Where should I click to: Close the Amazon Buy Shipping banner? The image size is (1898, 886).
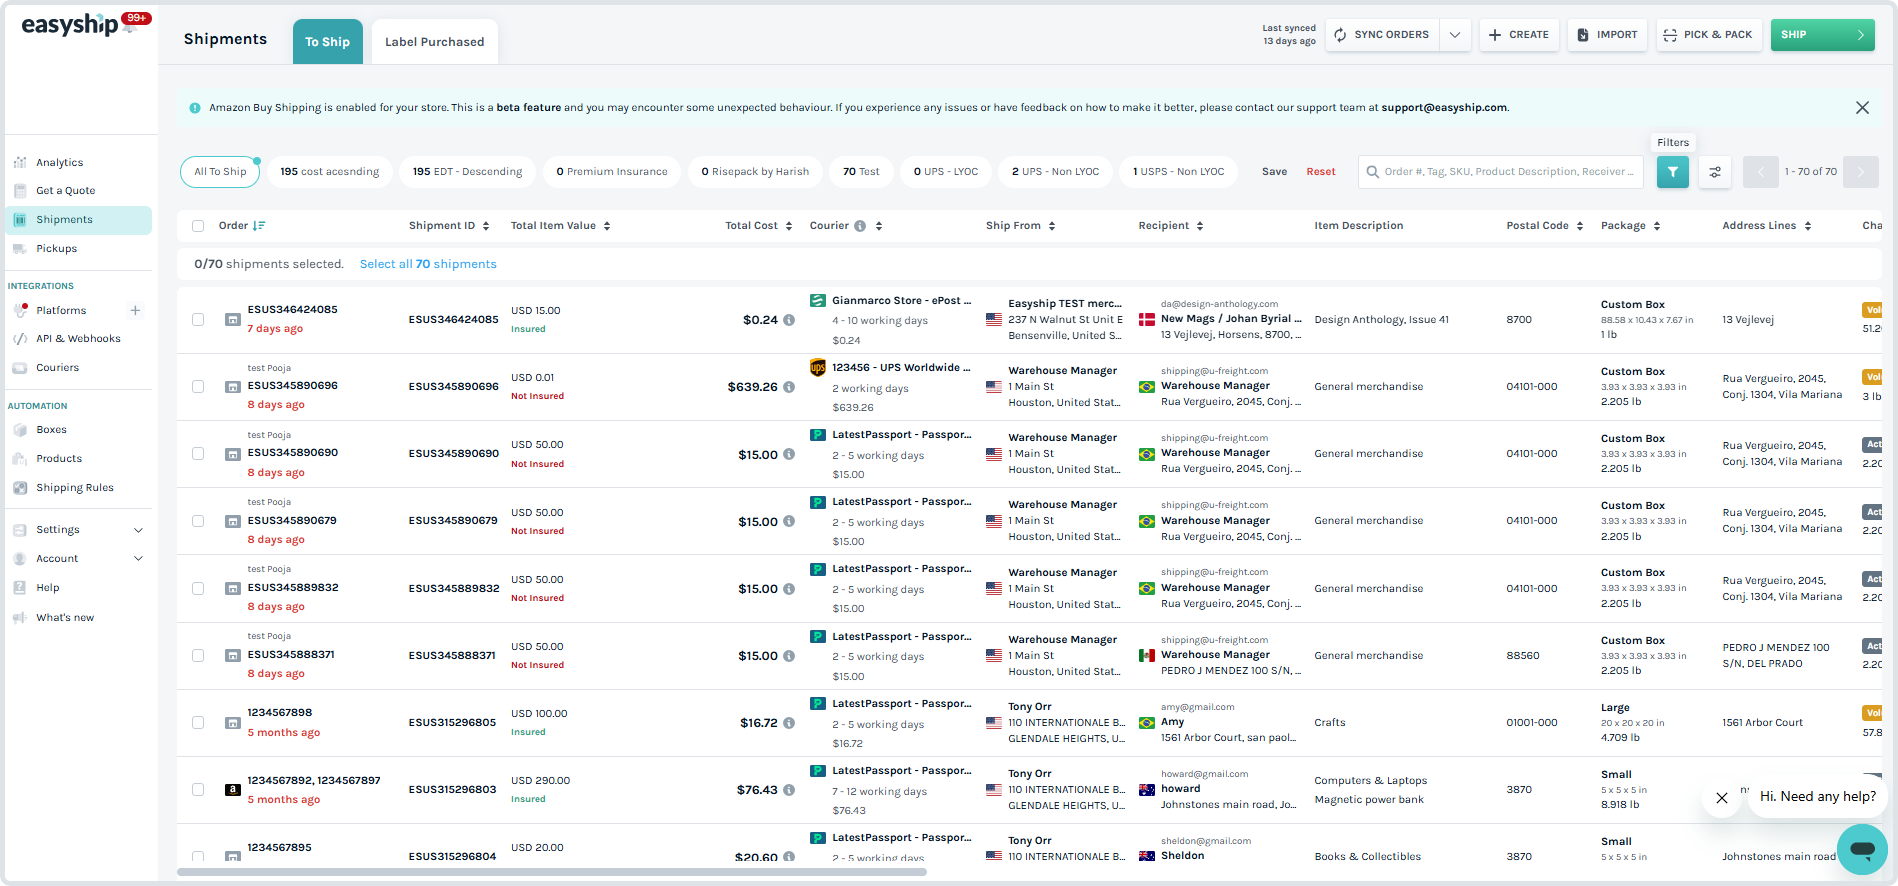[1862, 108]
